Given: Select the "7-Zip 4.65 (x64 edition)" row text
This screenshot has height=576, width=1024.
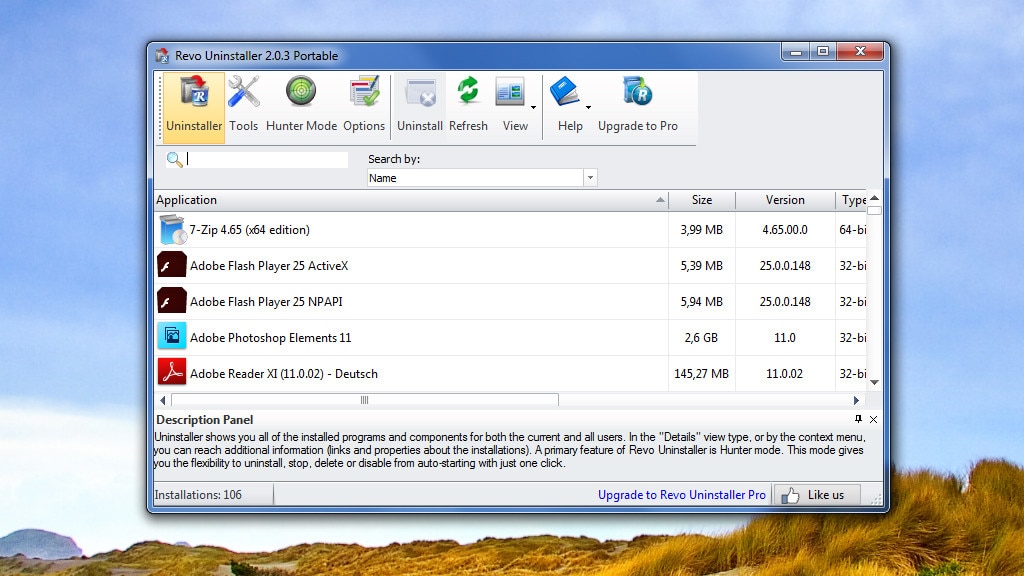Looking at the screenshot, I should [249, 230].
